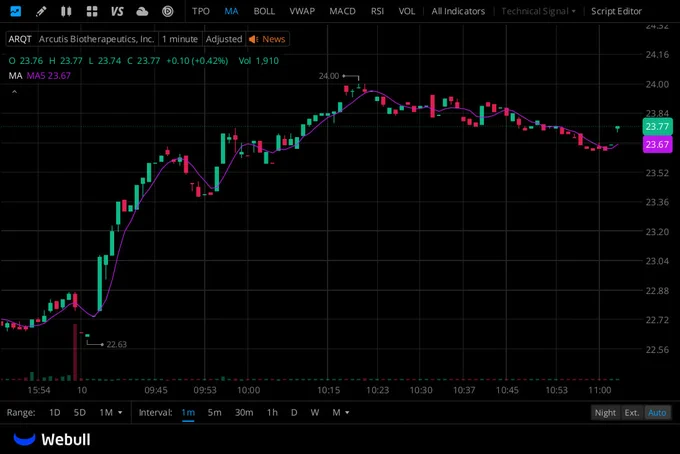The height and width of the screenshot is (454, 680).
Task: Toggle the Ext. hours button
Action: coord(631,412)
